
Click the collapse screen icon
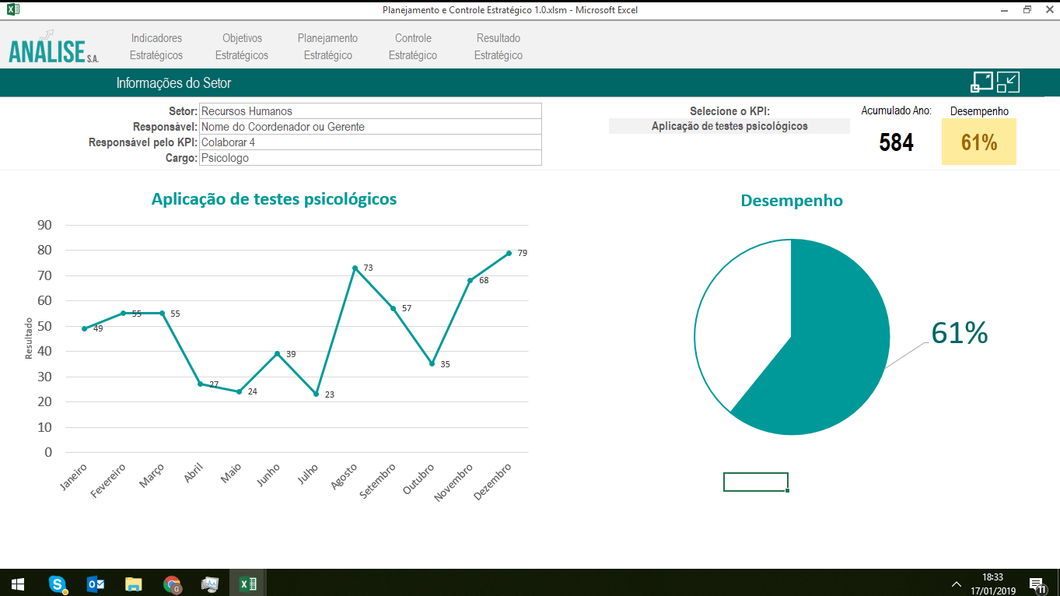(1008, 82)
